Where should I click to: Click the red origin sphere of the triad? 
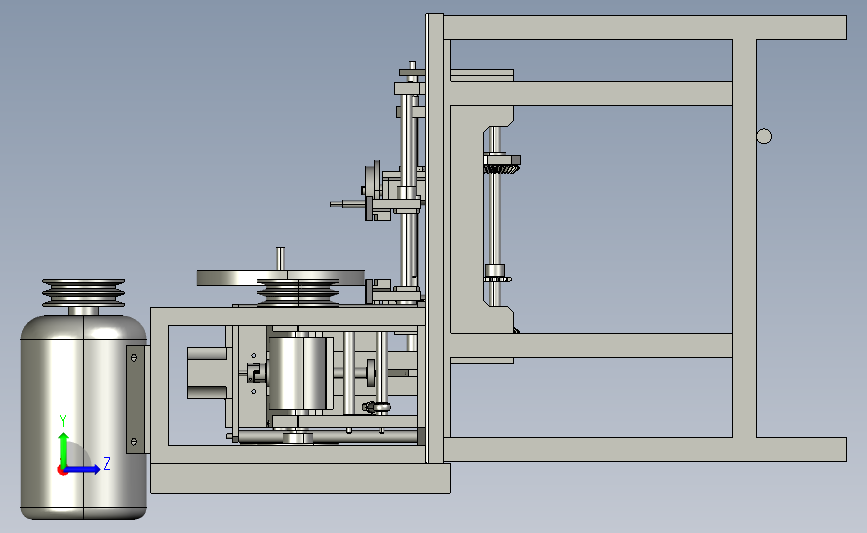point(62,471)
